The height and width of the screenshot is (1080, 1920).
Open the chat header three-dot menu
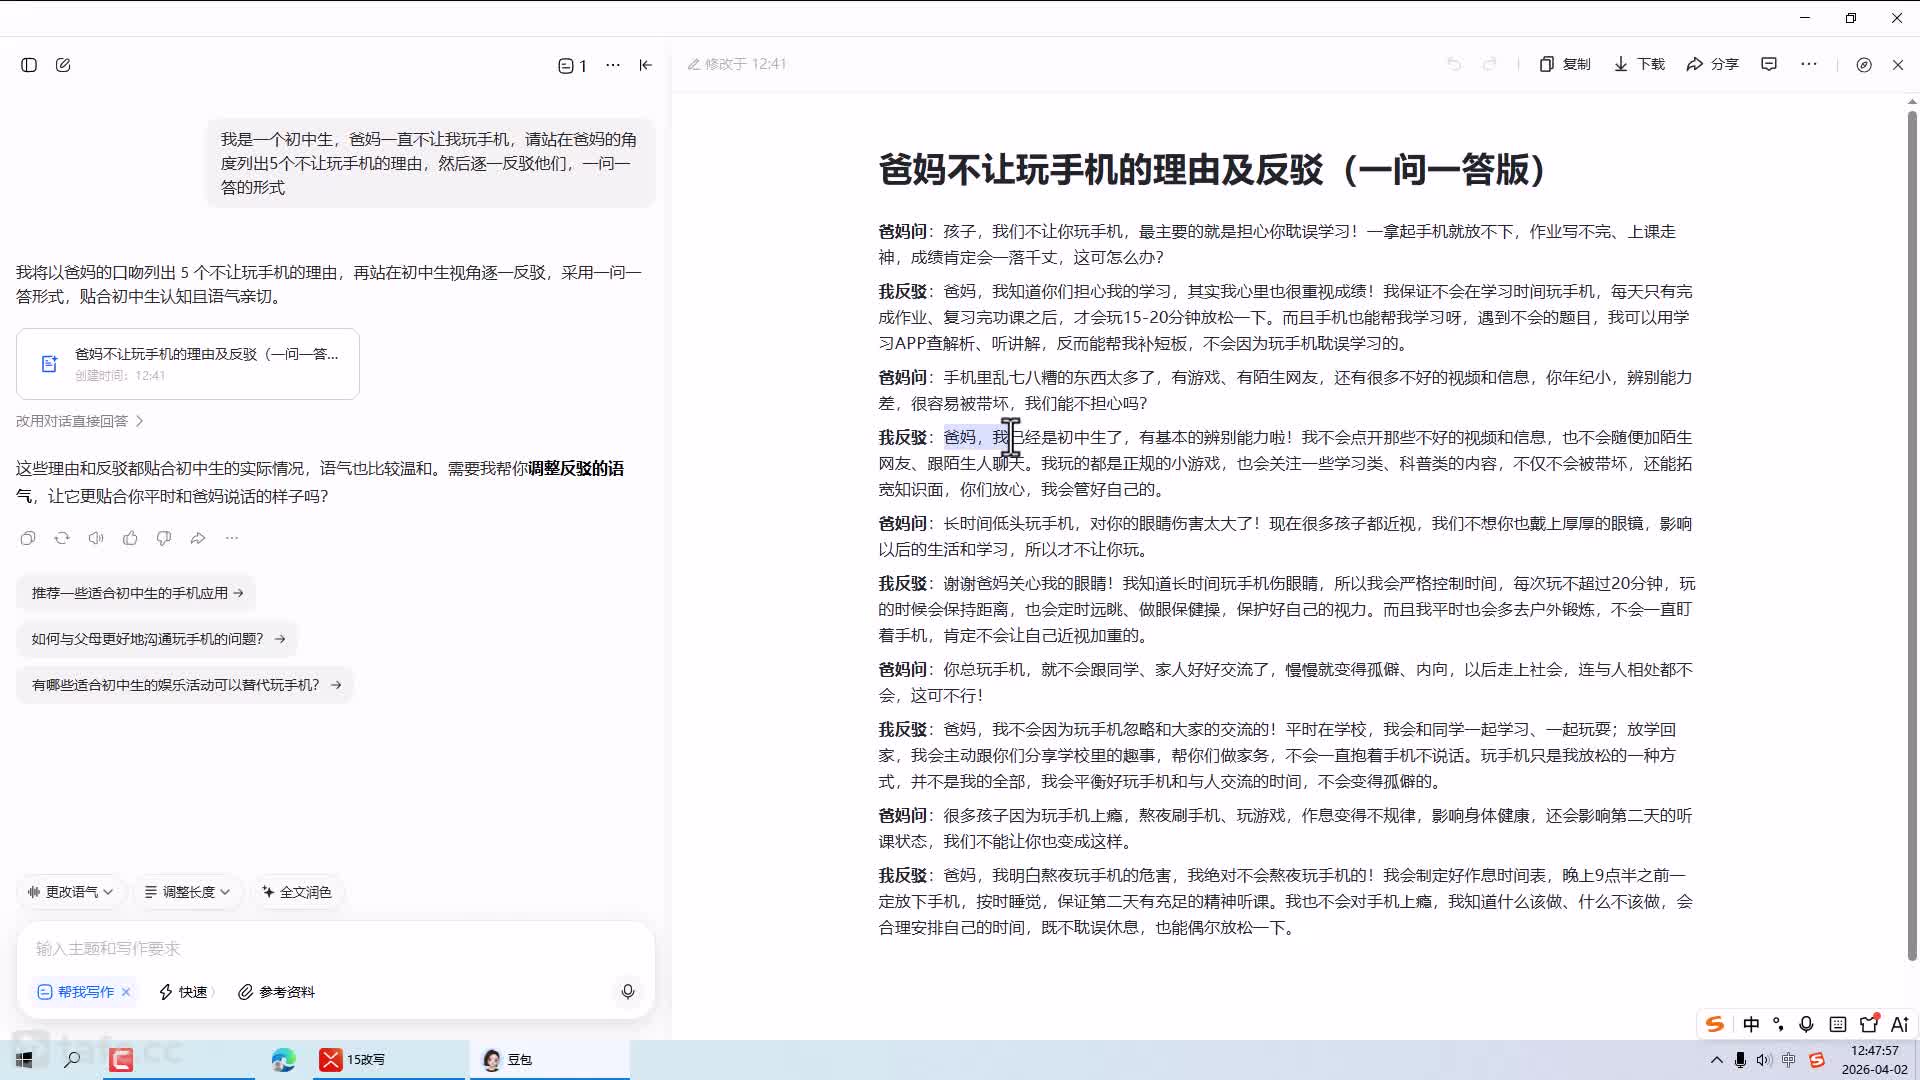(613, 65)
